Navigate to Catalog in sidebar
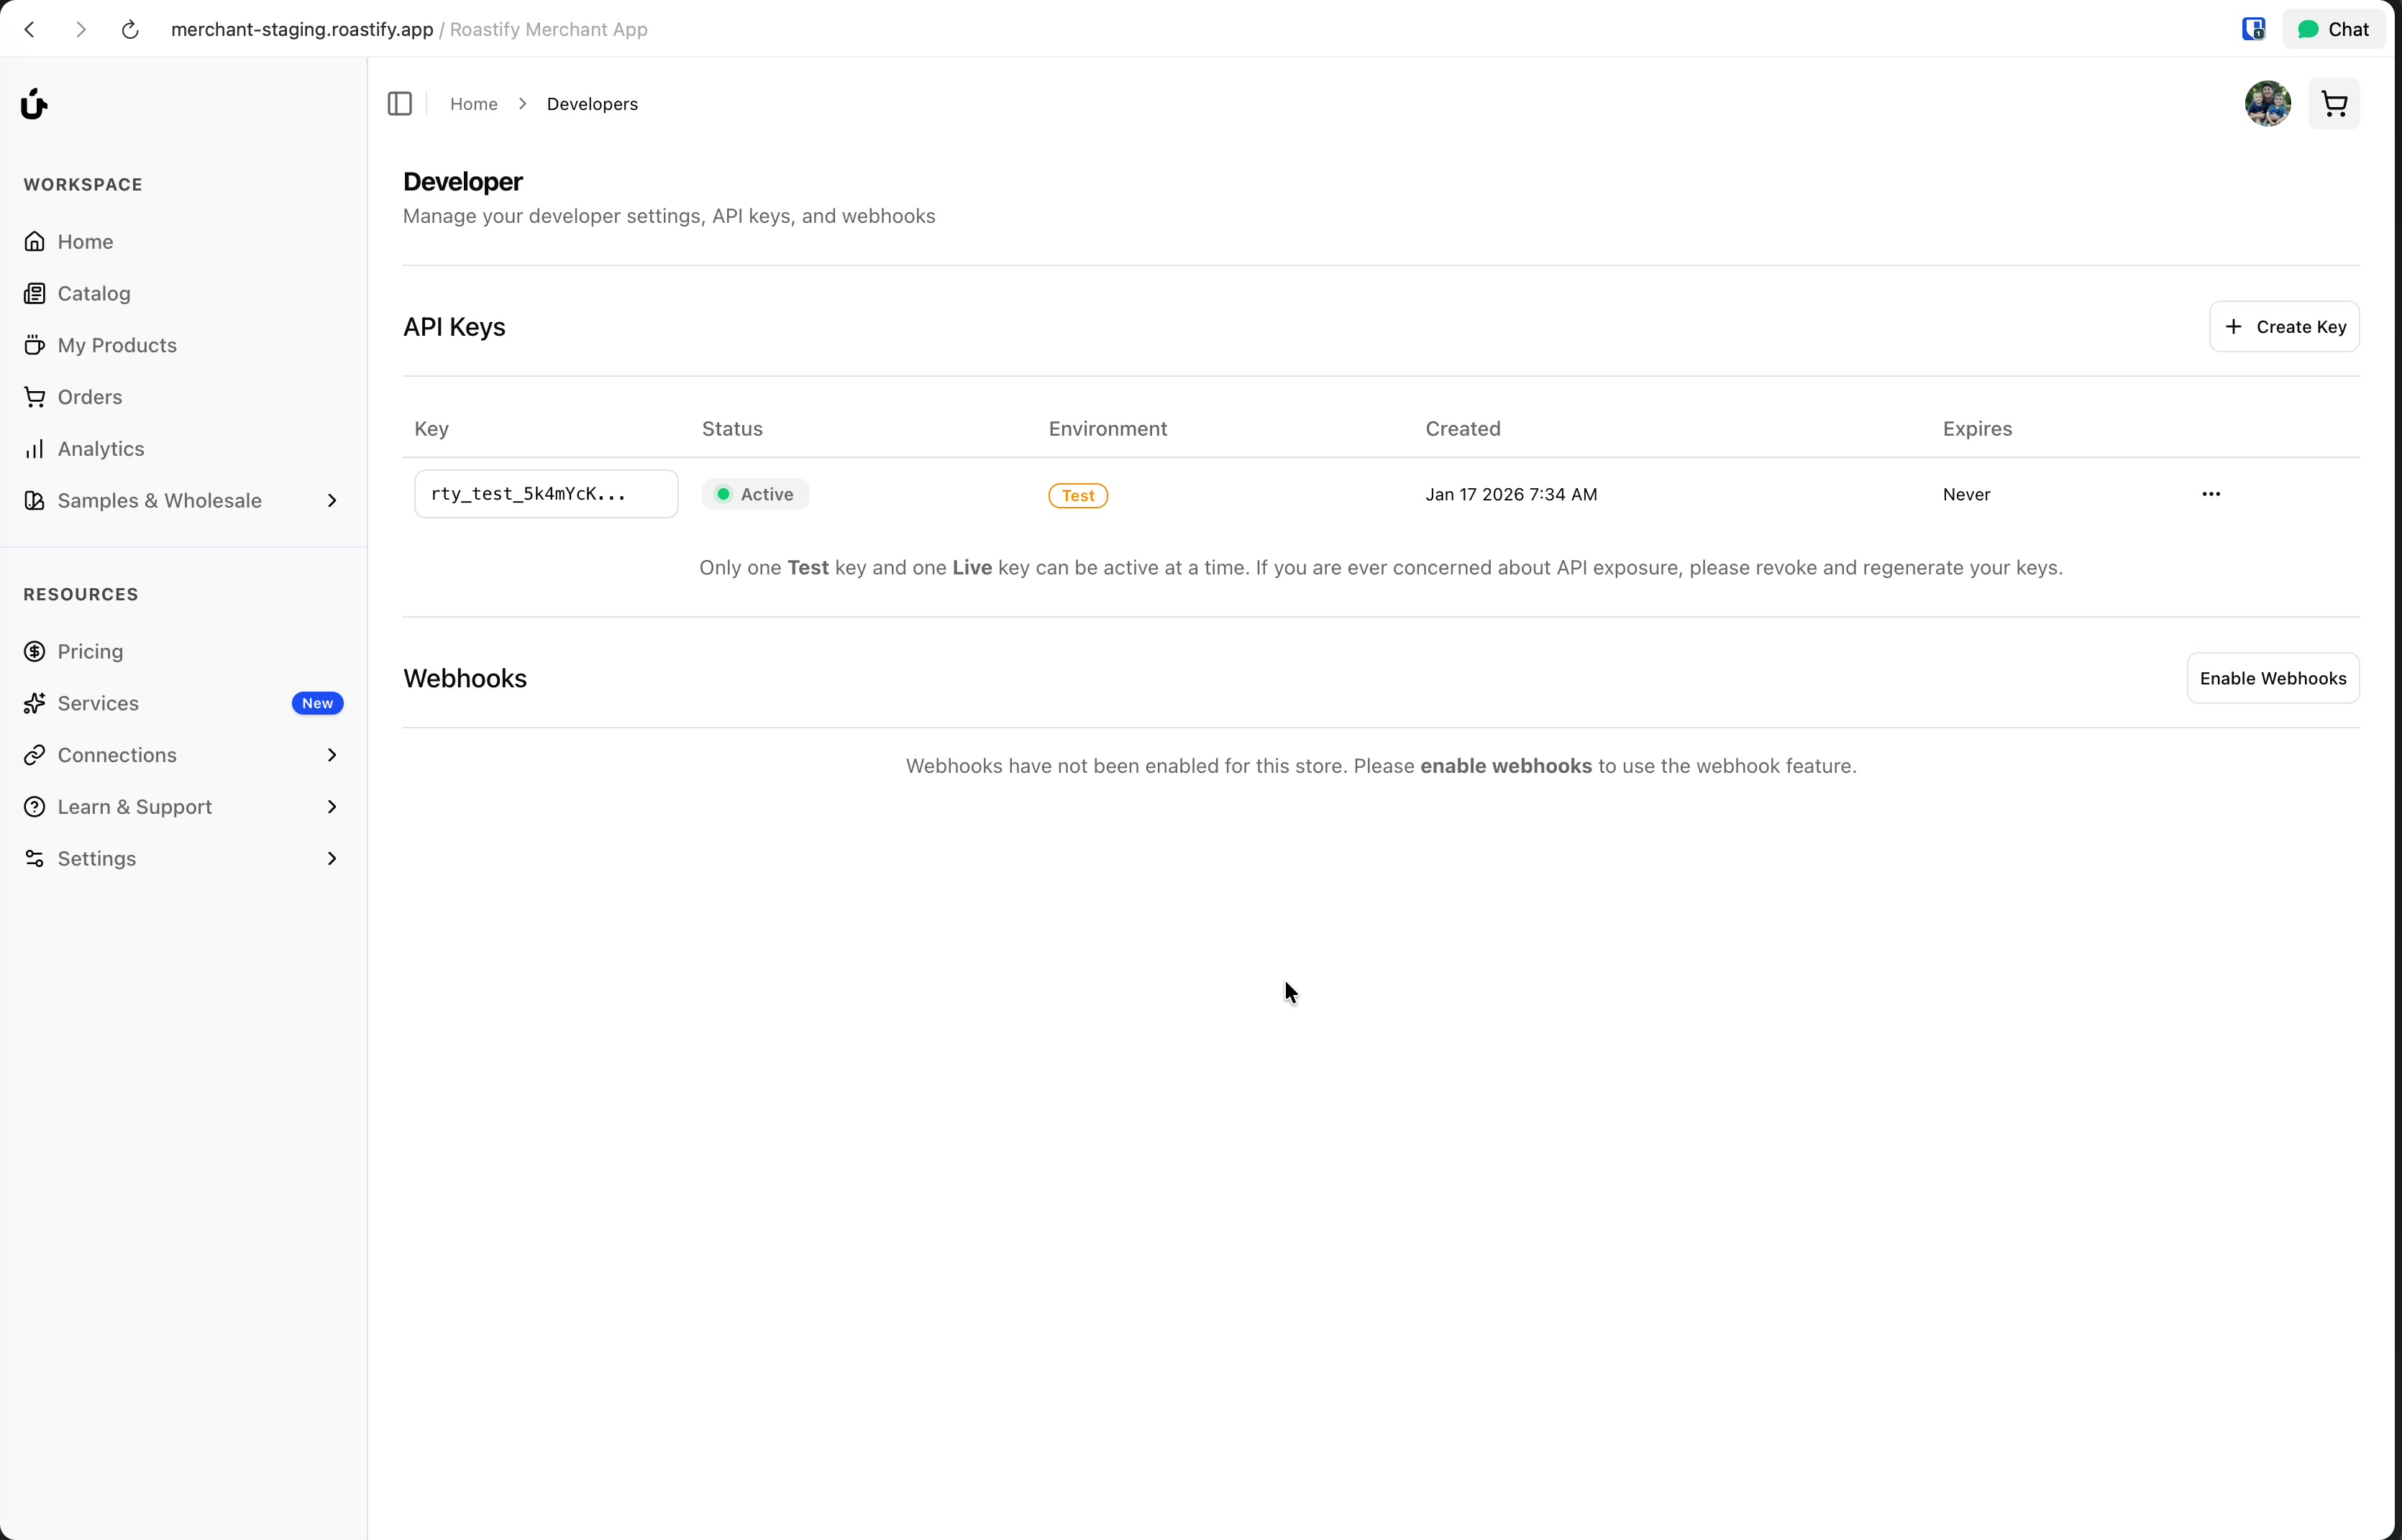Image resolution: width=2402 pixels, height=1540 pixels. (x=94, y=294)
